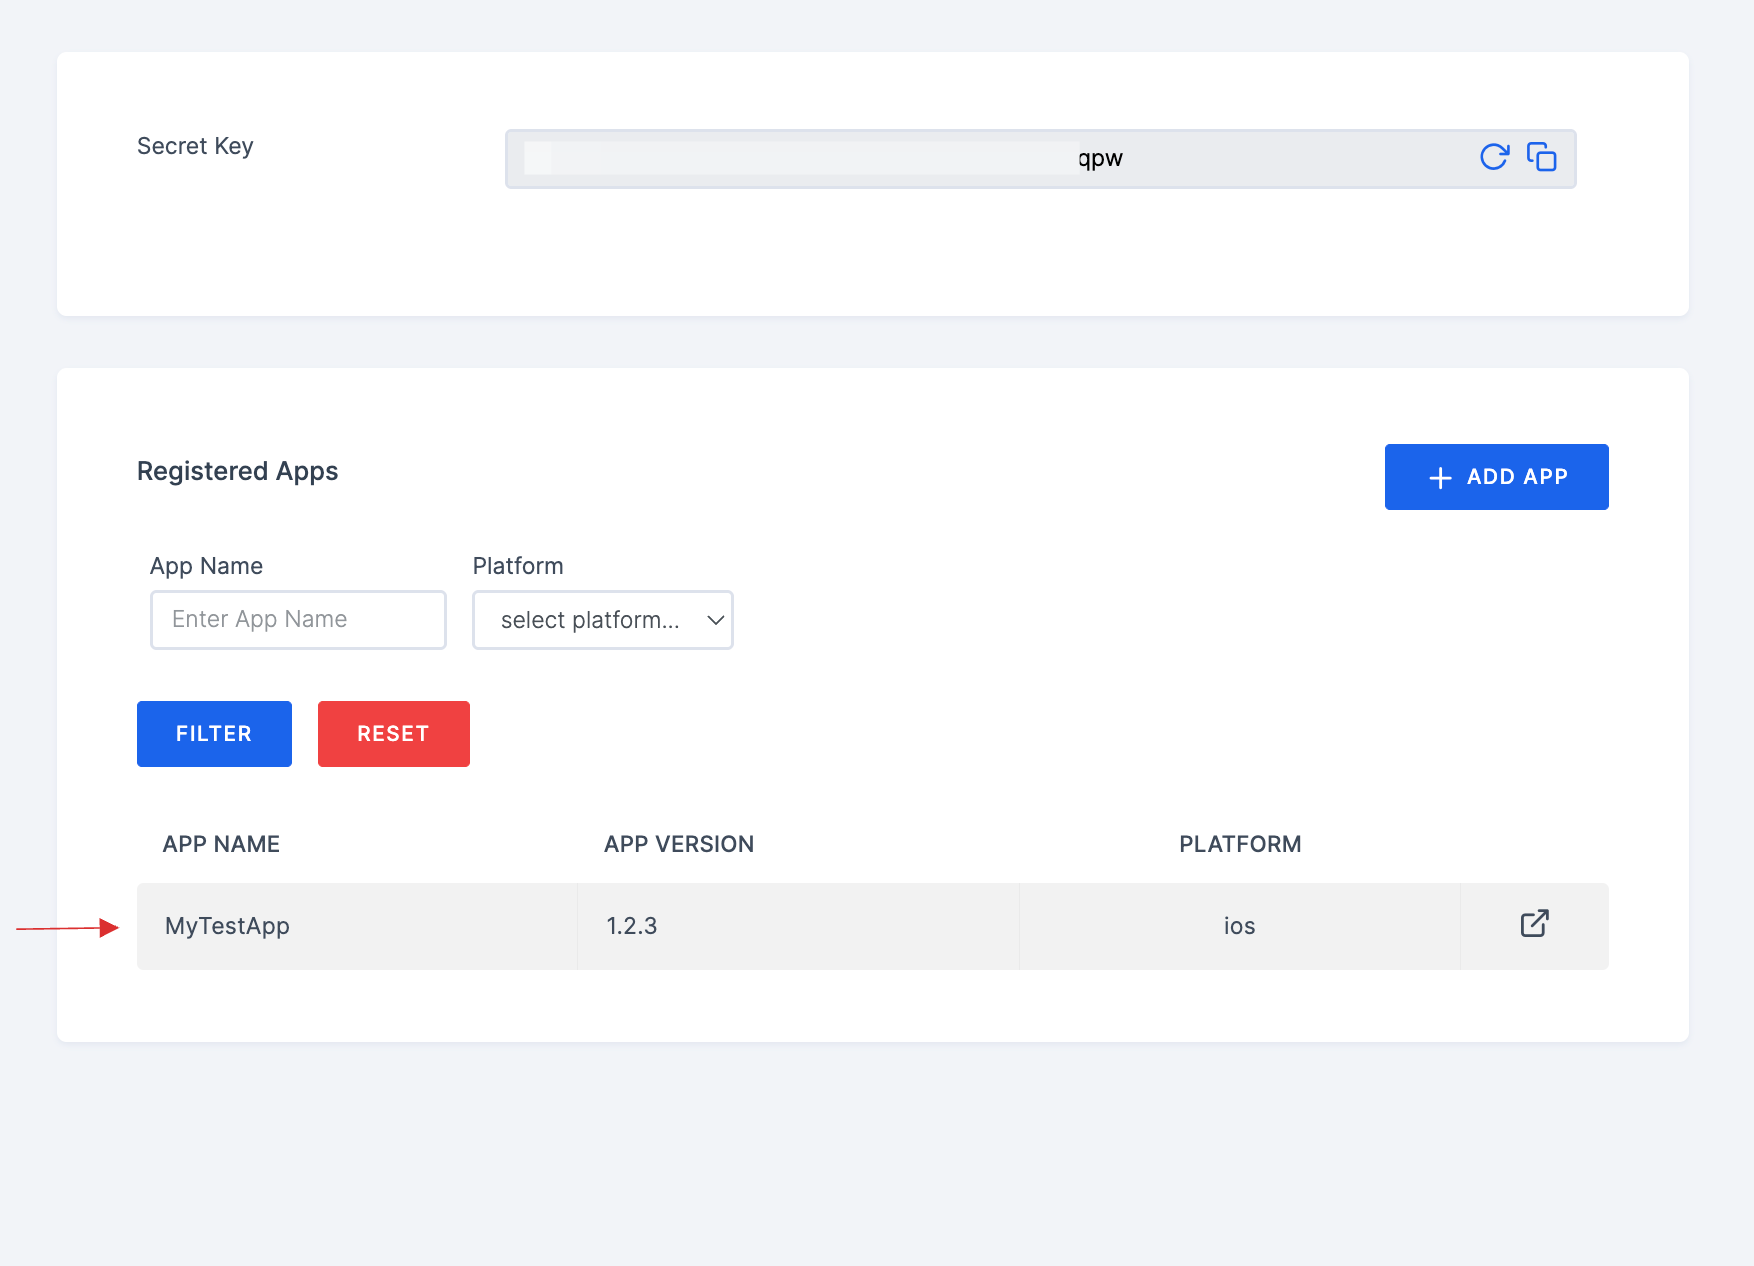Select the MyTestApp name cell
The image size is (1754, 1266).
357,926
